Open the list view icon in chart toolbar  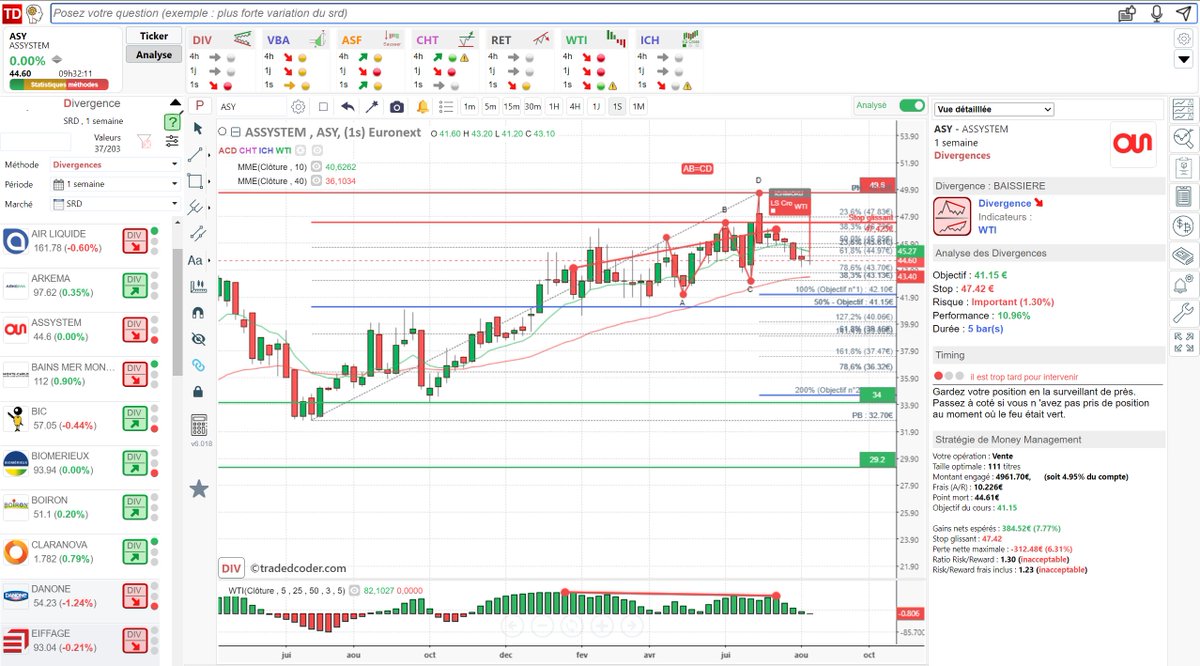446,107
